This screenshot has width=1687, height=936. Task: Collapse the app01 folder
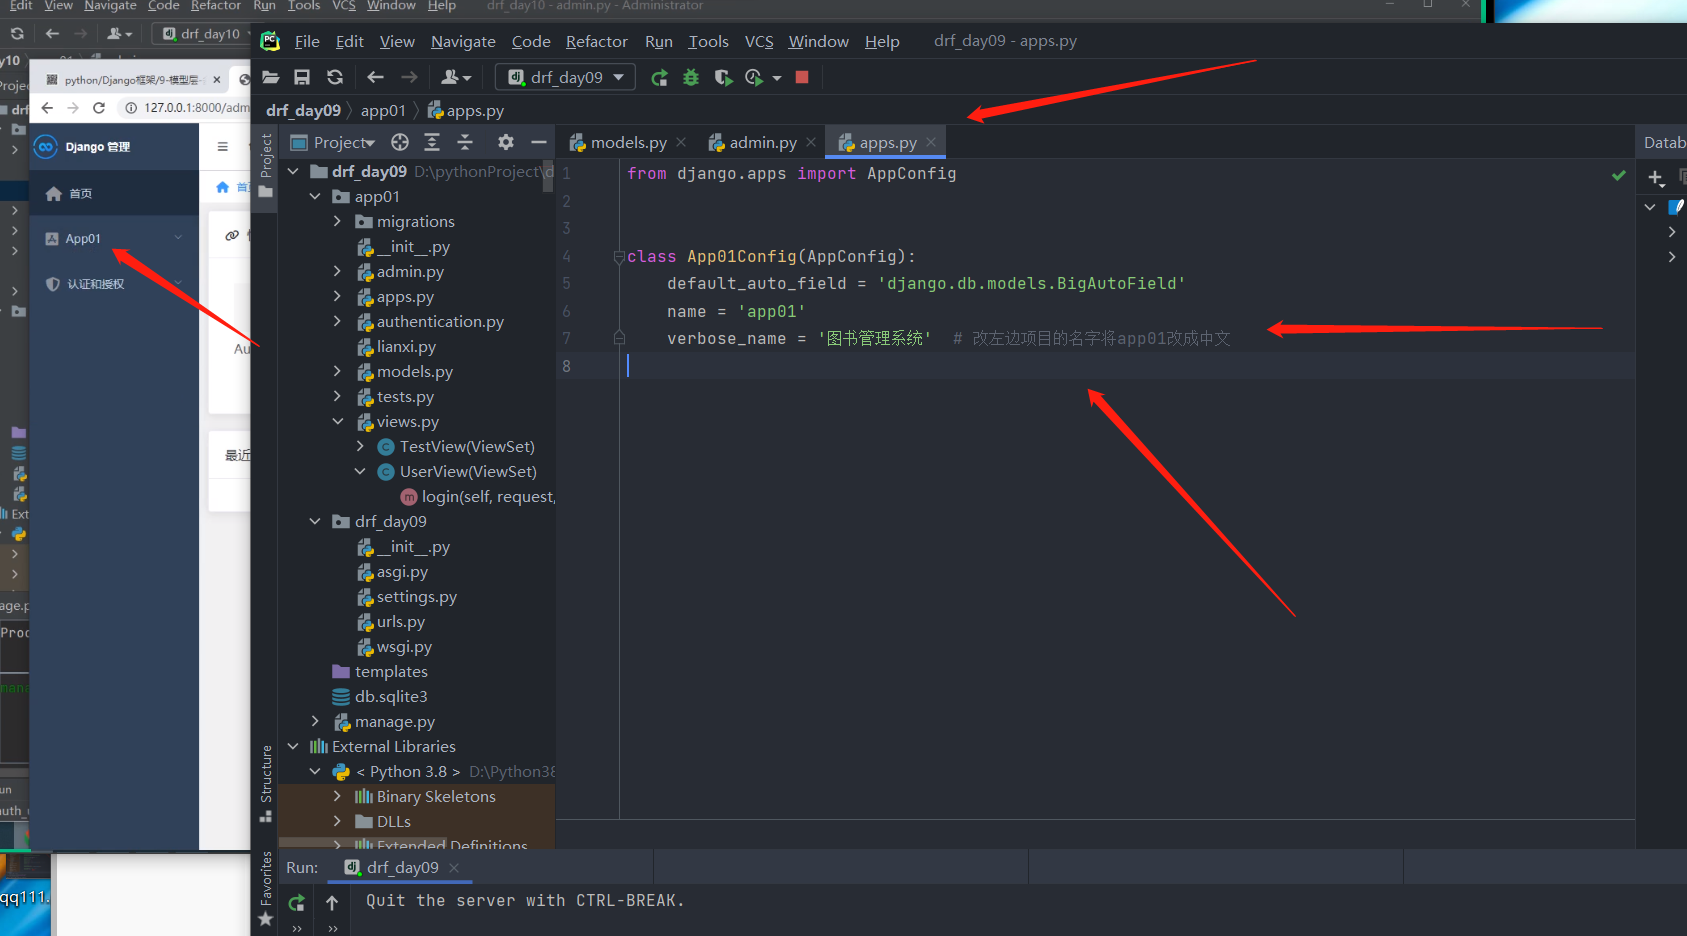click(315, 197)
